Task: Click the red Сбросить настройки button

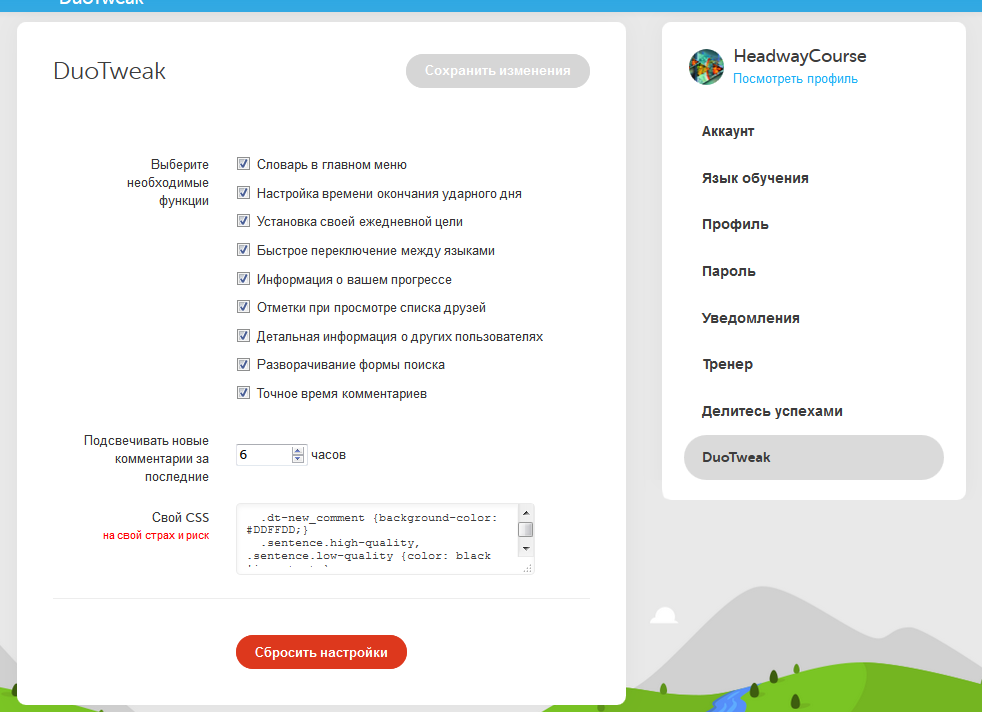Action: 321,652
